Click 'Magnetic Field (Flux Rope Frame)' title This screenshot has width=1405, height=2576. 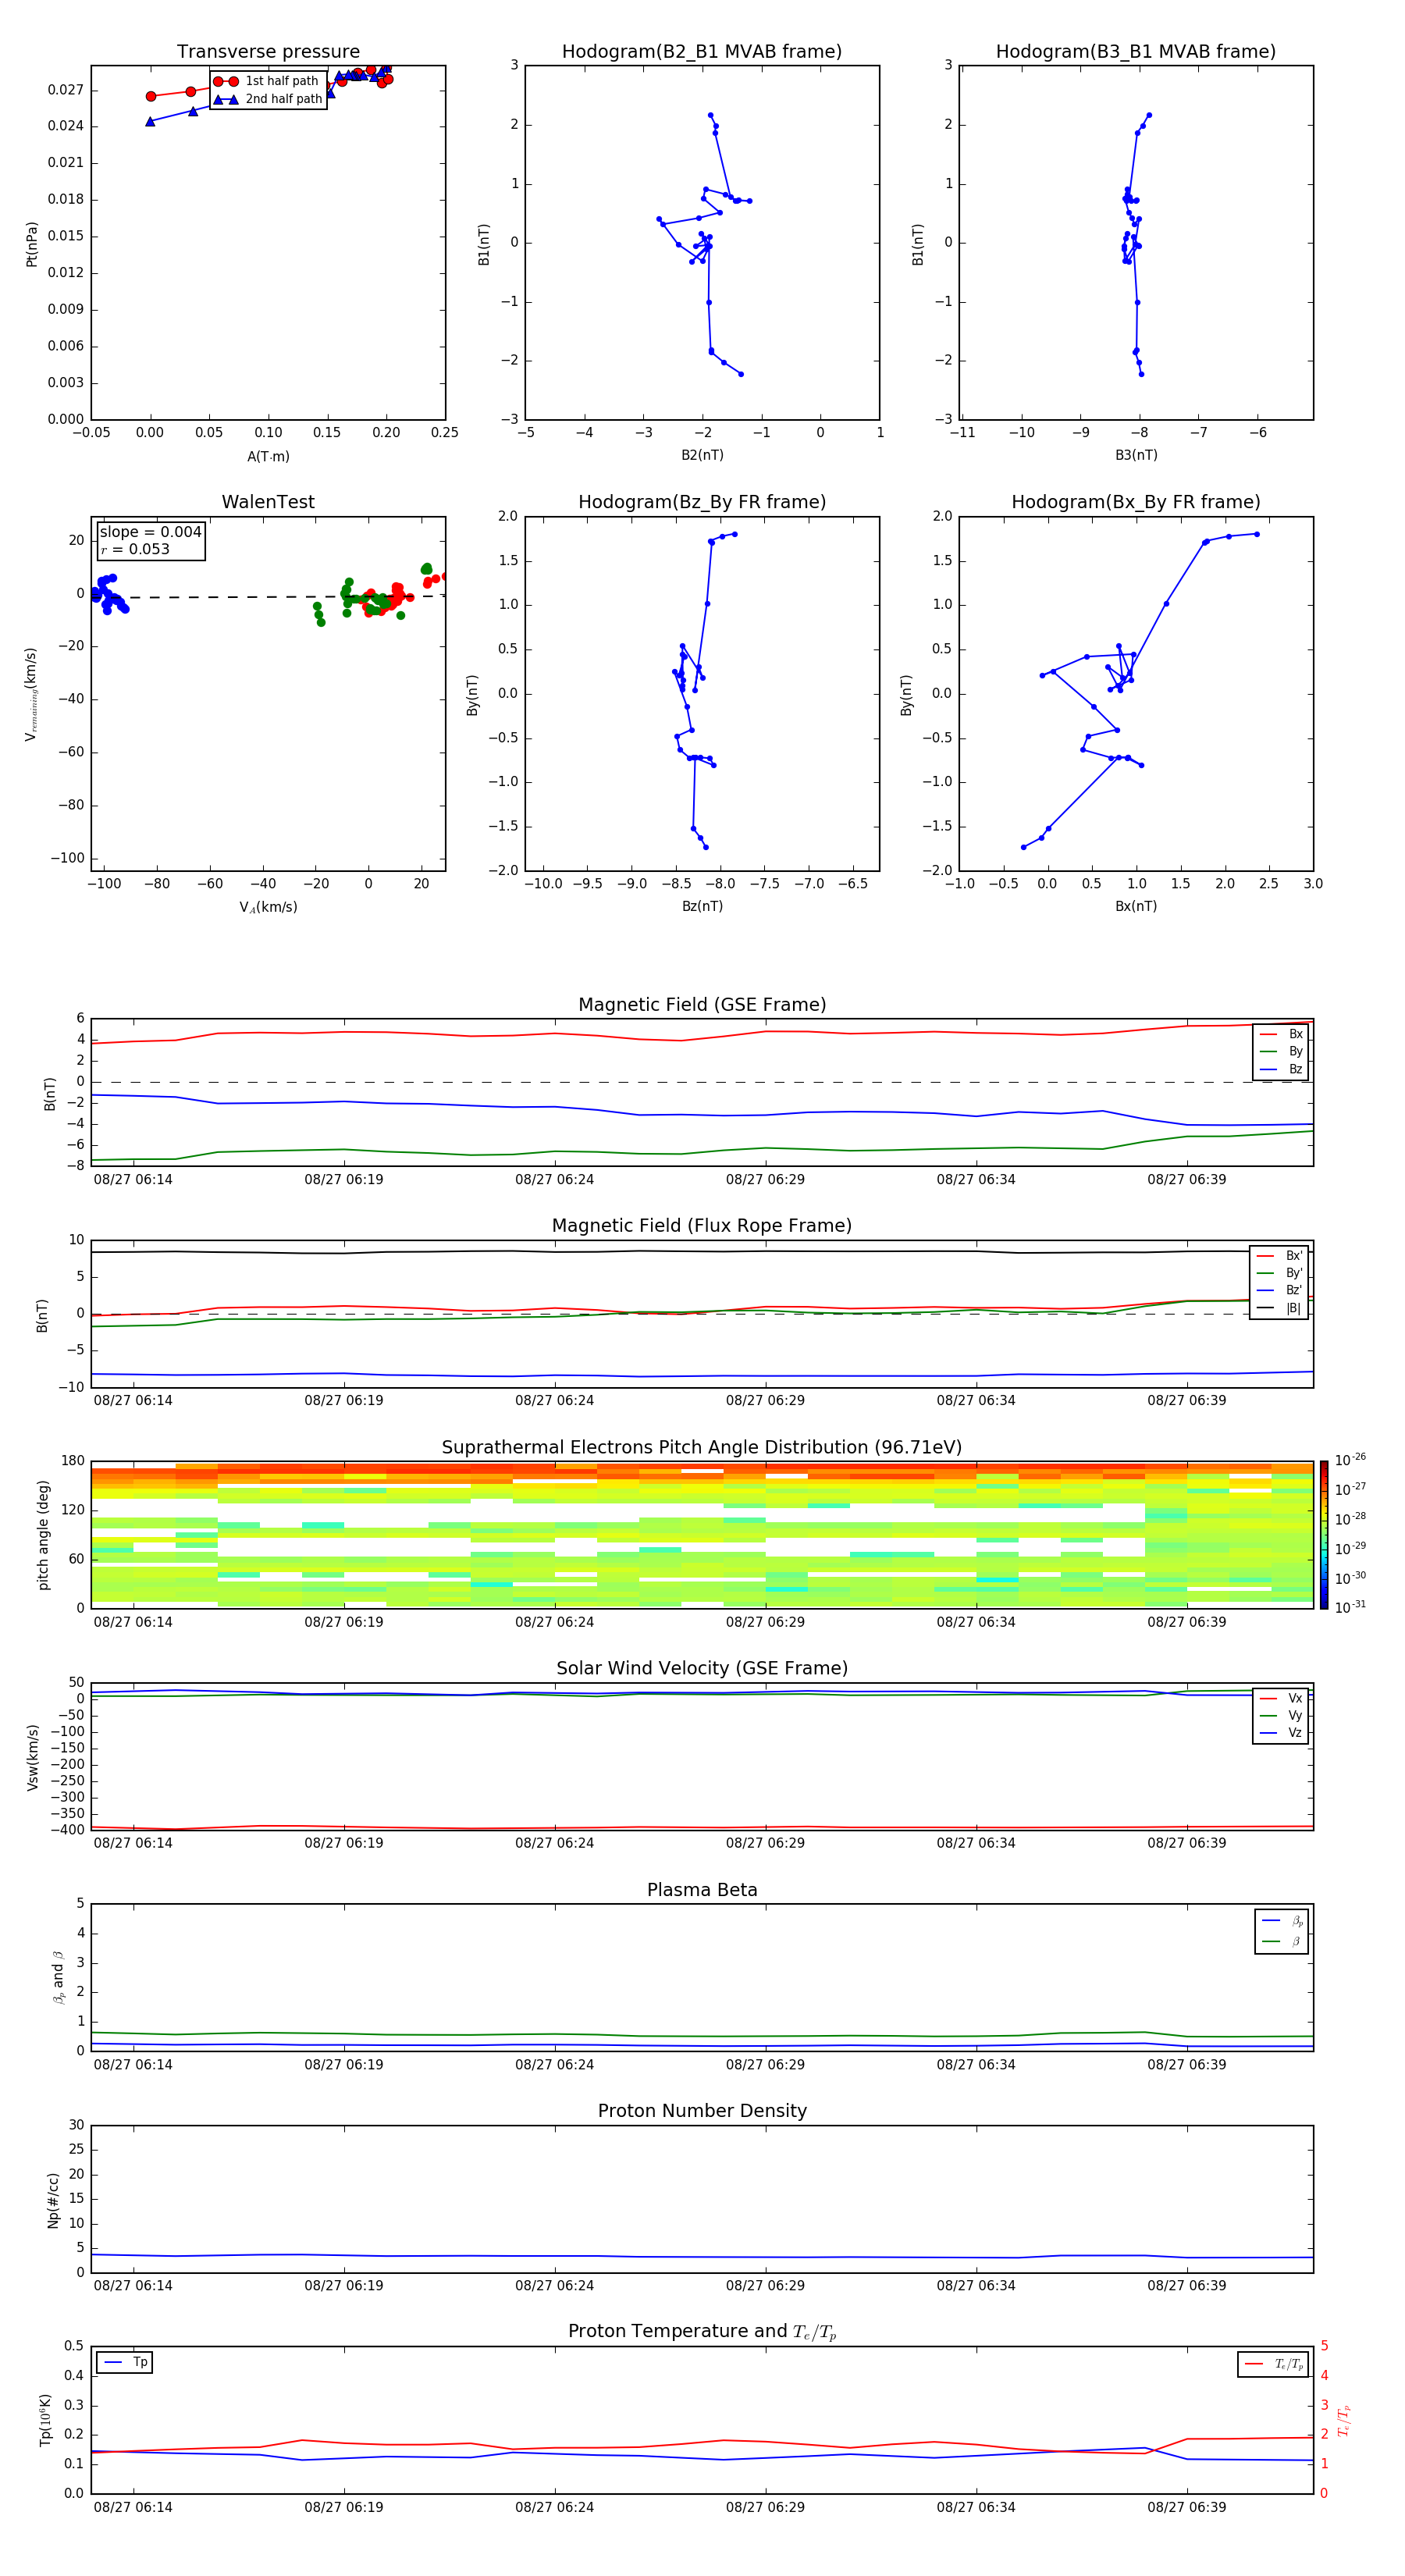(x=702, y=1226)
